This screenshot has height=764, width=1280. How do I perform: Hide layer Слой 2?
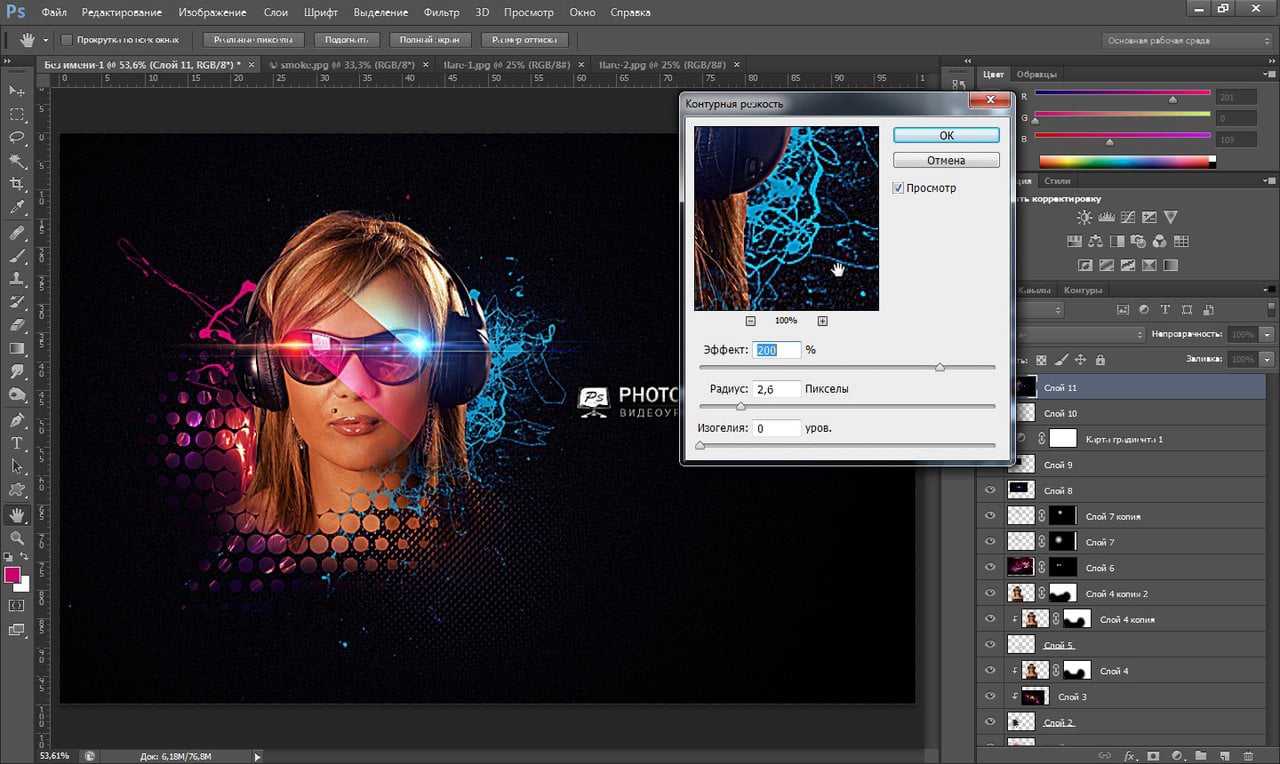990,722
